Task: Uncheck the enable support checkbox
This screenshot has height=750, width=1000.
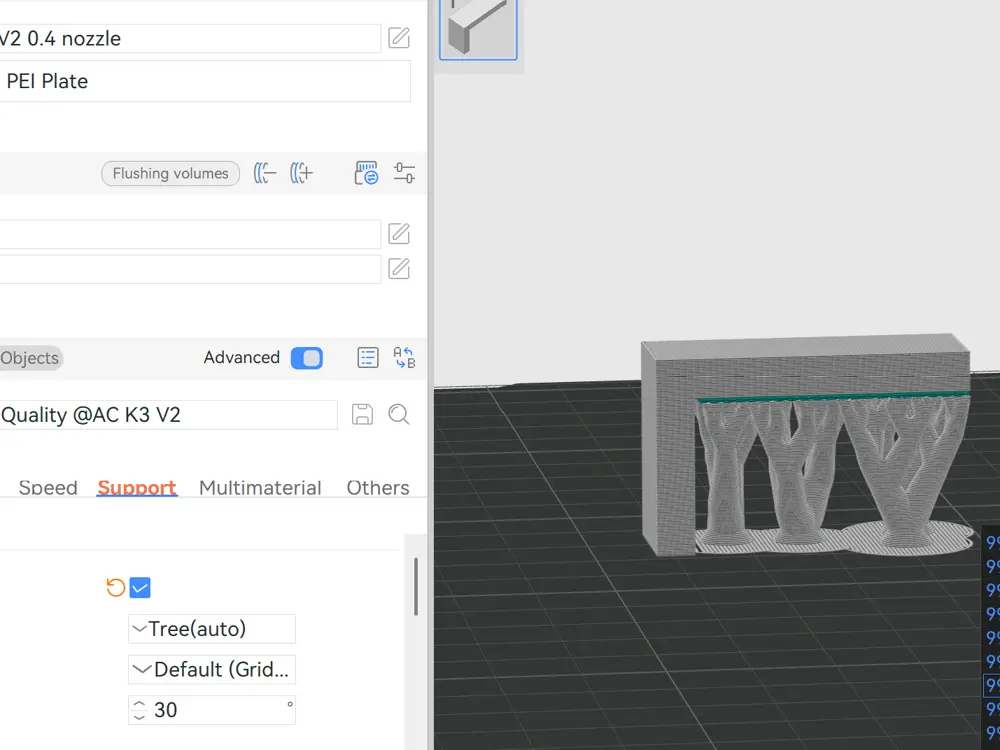Action: (x=140, y=587)
